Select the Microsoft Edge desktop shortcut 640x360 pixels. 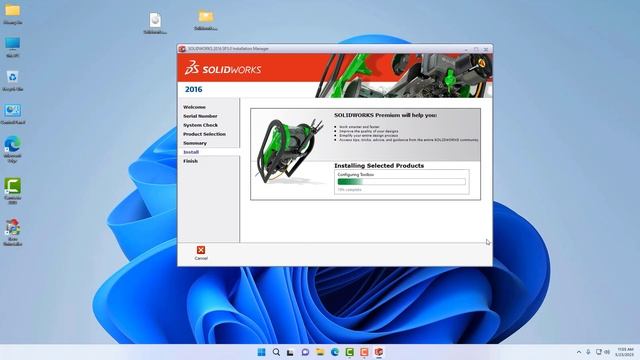click(x=12, y=149)
